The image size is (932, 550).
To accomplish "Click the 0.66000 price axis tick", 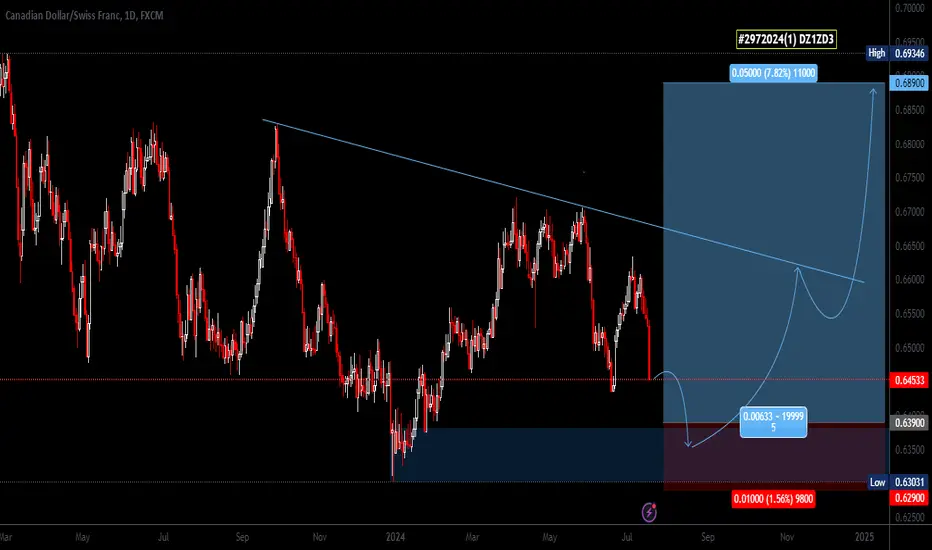I will (x=910, y=279).
